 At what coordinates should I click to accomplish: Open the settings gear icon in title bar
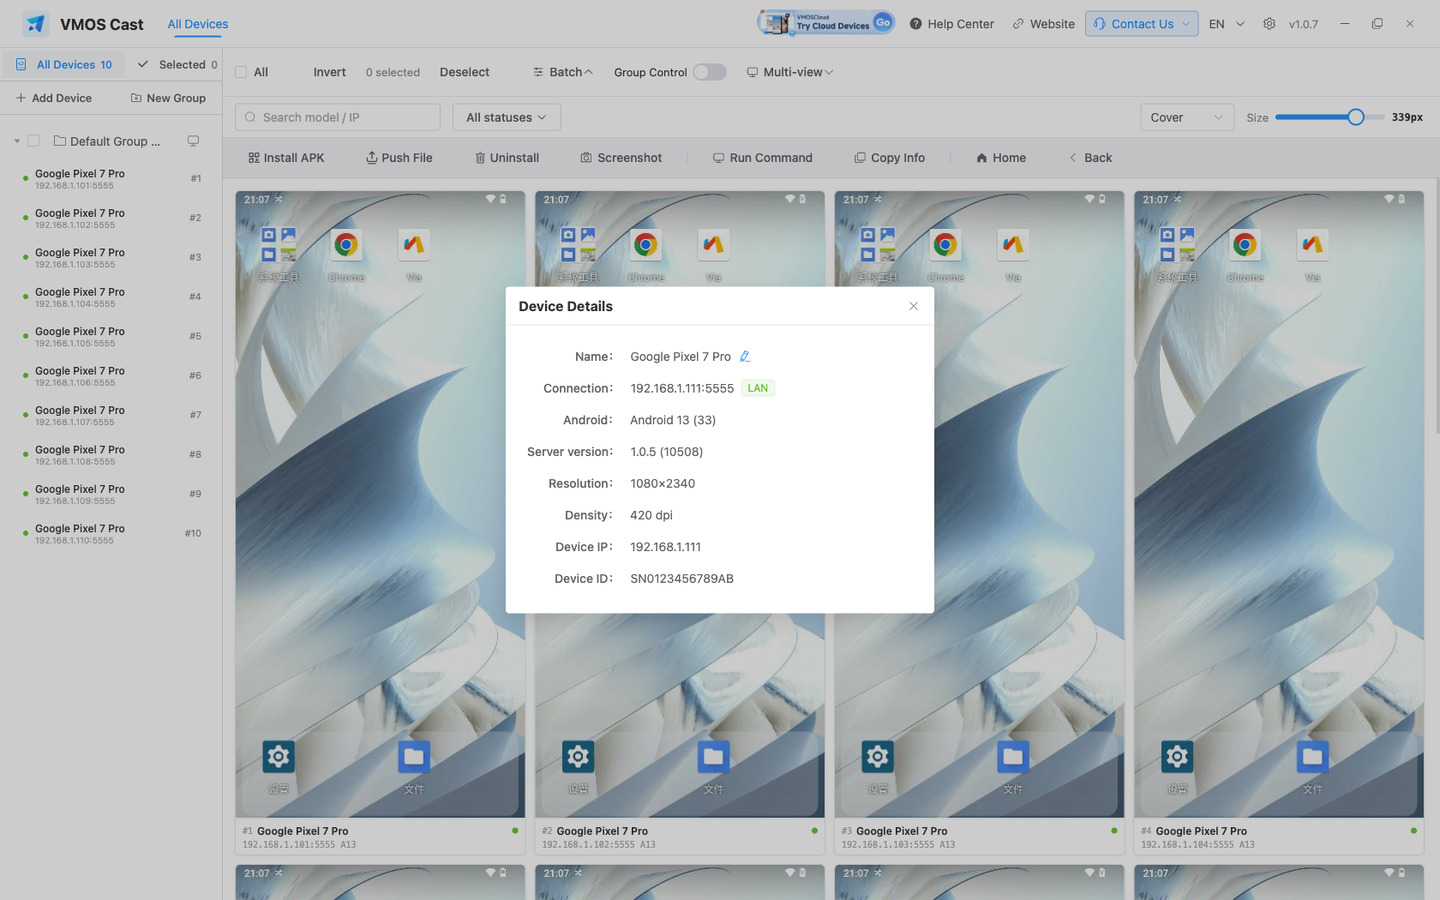coord(1269,24)
